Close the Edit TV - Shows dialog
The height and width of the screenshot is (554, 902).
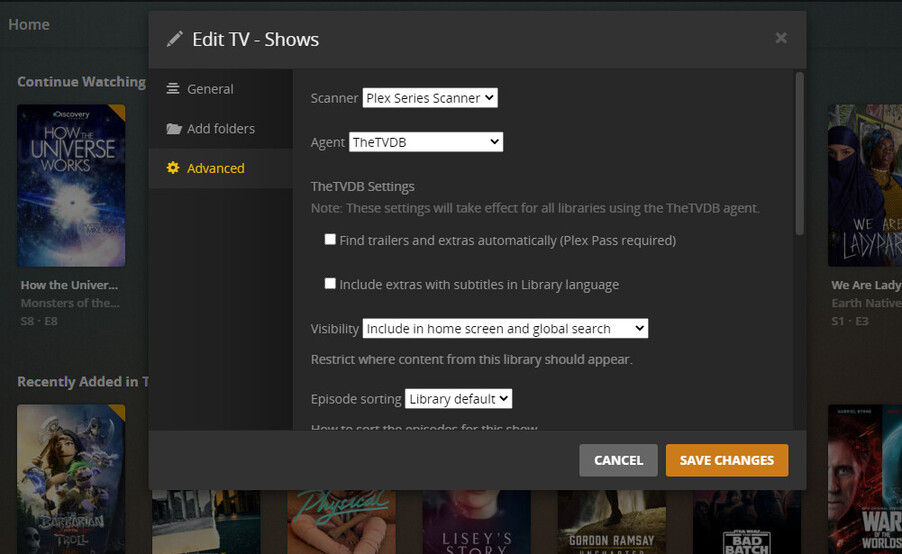pyautogui.click(x=781, y=38)
